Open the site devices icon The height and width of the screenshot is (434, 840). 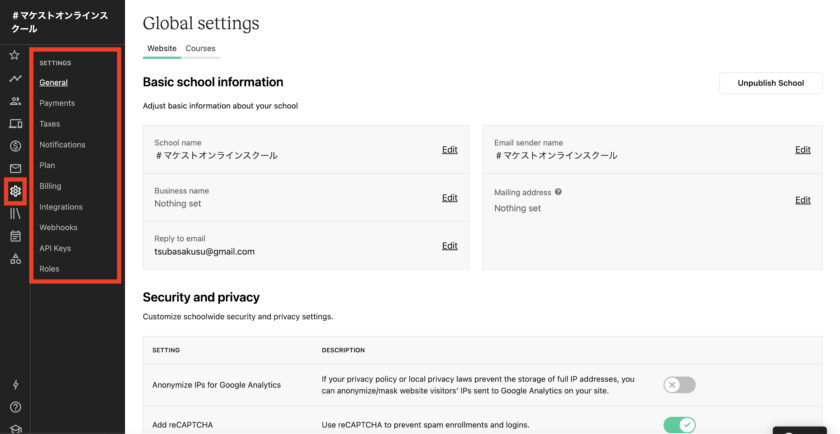16,123
